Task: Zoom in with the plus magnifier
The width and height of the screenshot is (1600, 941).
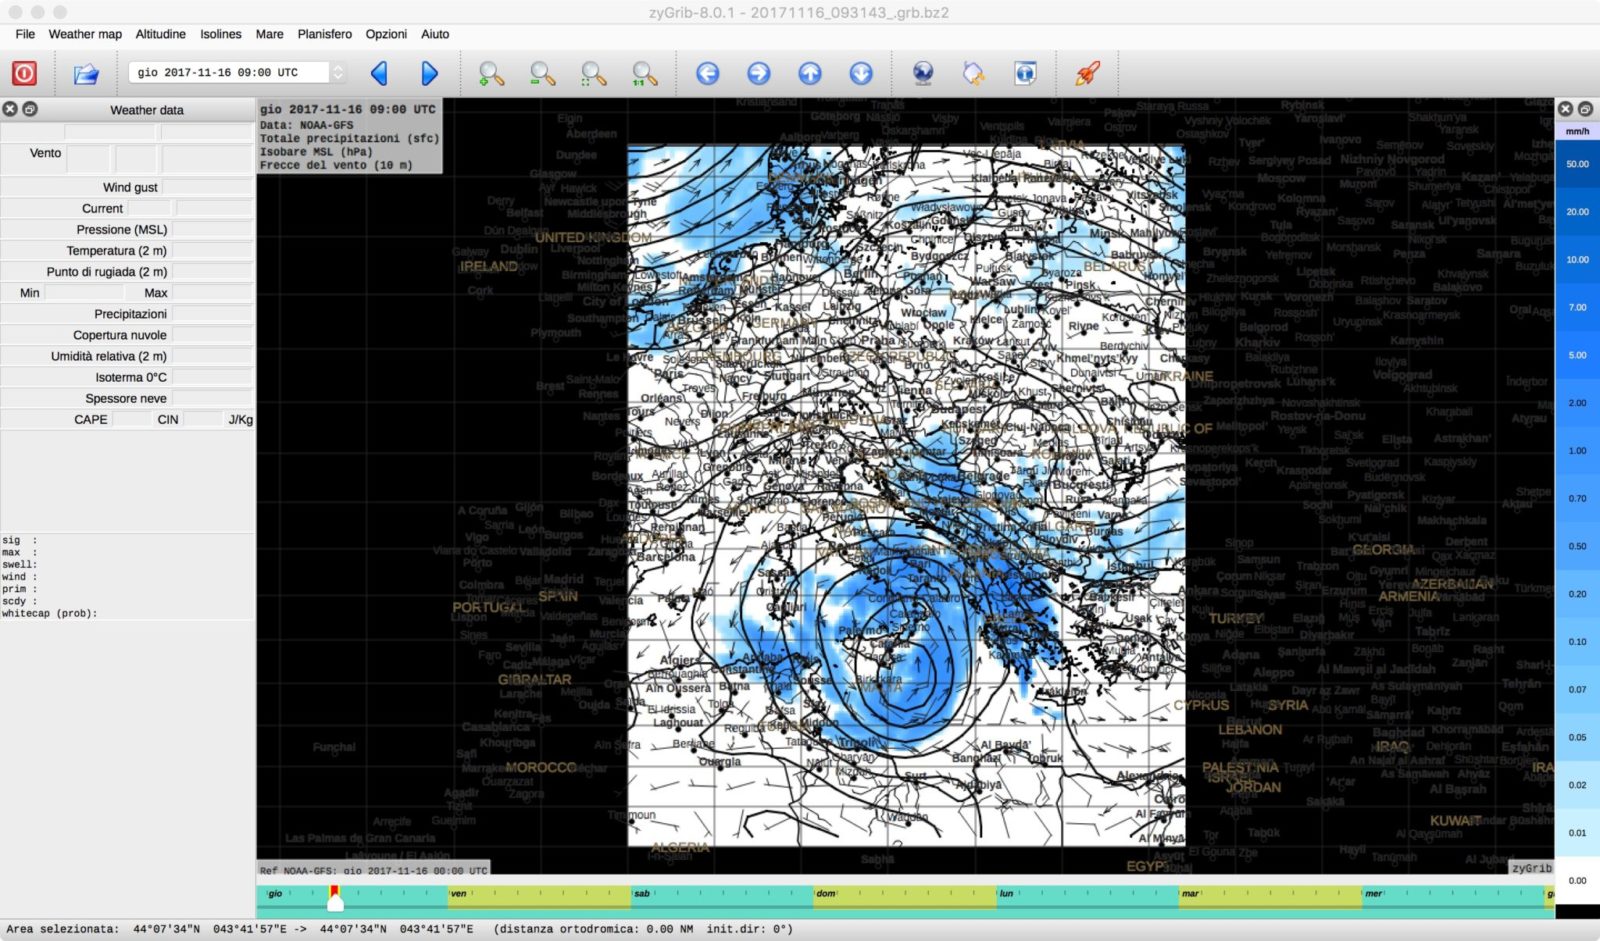Action: pyautogui.click(x=491, y=73)
